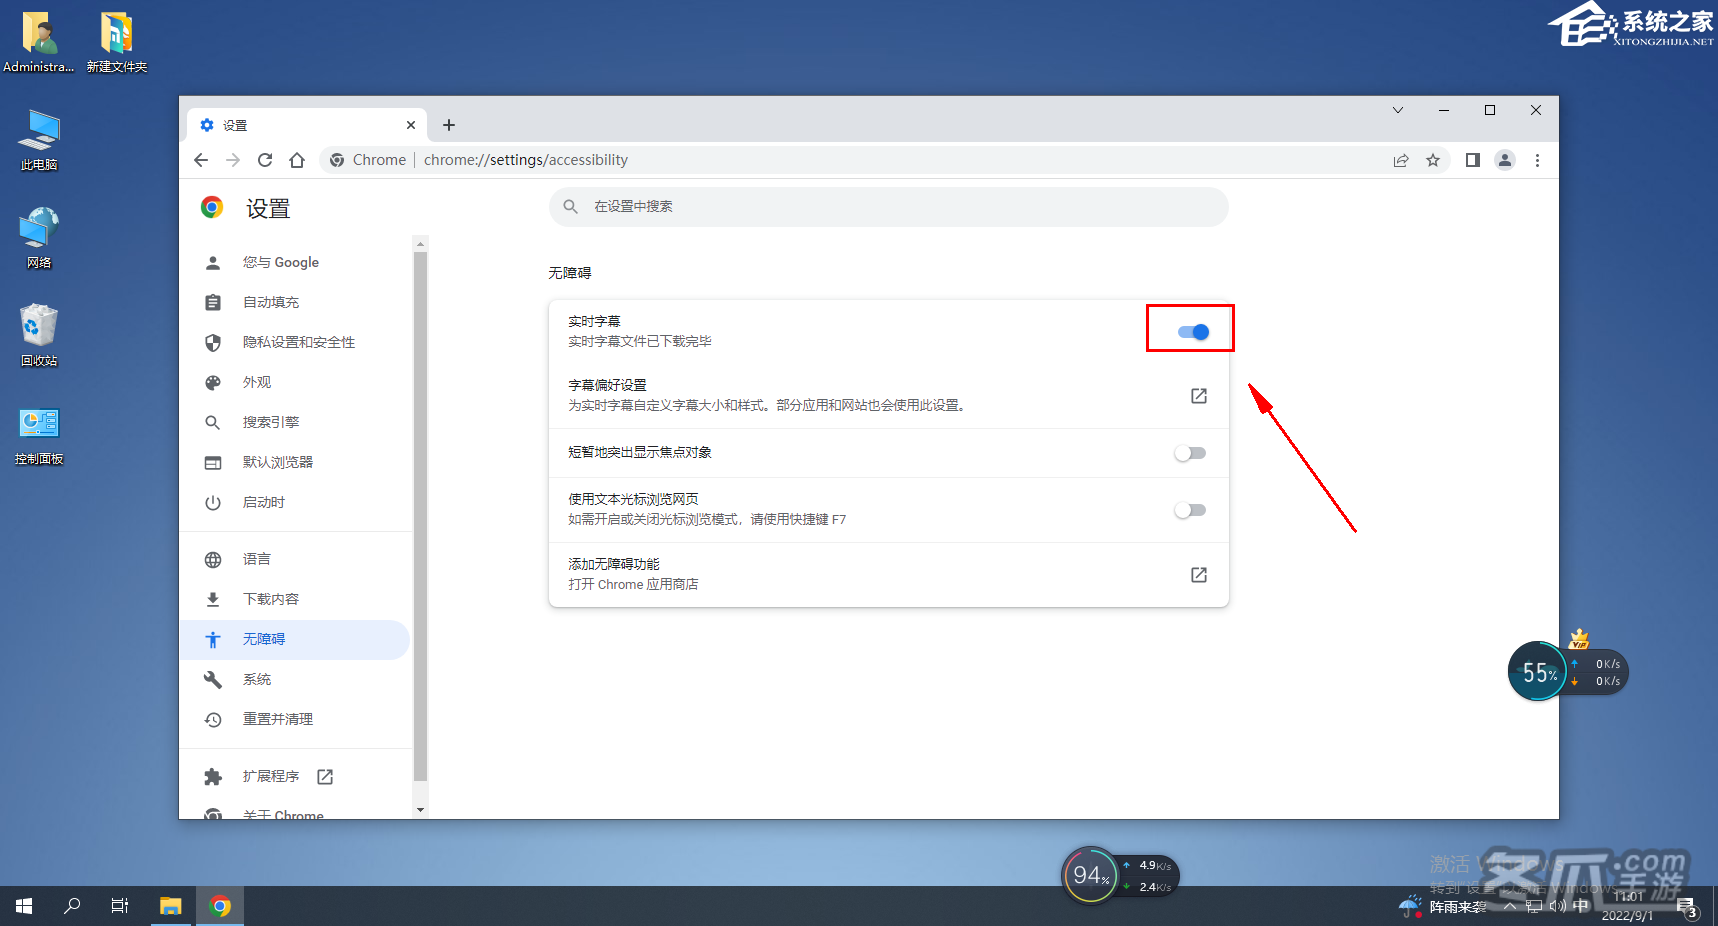
Task: Select 此电脑 desktop icon
Action: click(x=39, y=140)
